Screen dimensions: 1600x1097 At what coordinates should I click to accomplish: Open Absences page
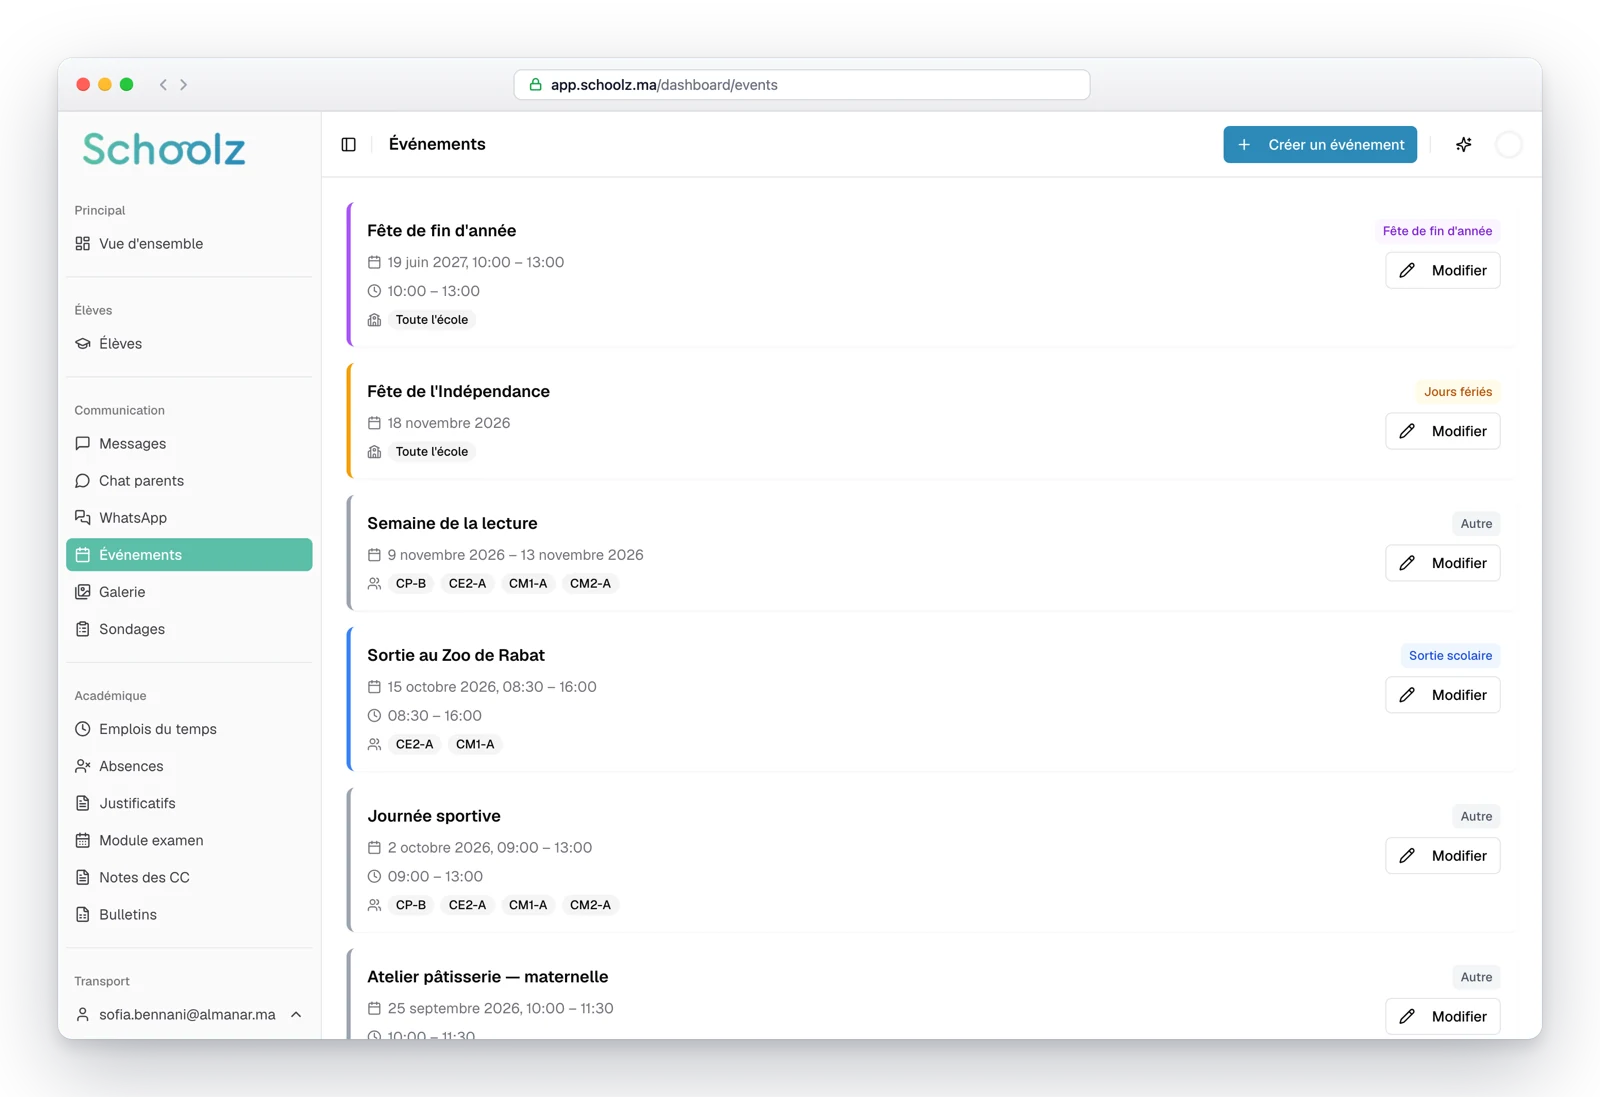(189, 766)
